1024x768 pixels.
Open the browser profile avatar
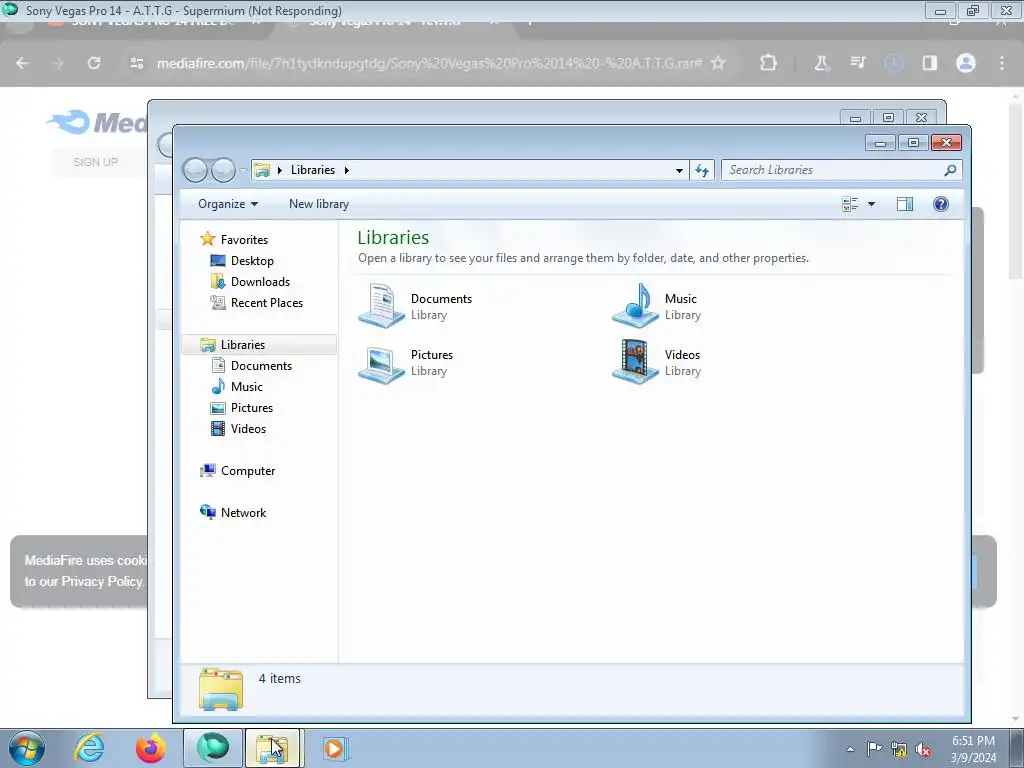click(x=966, y=63)
